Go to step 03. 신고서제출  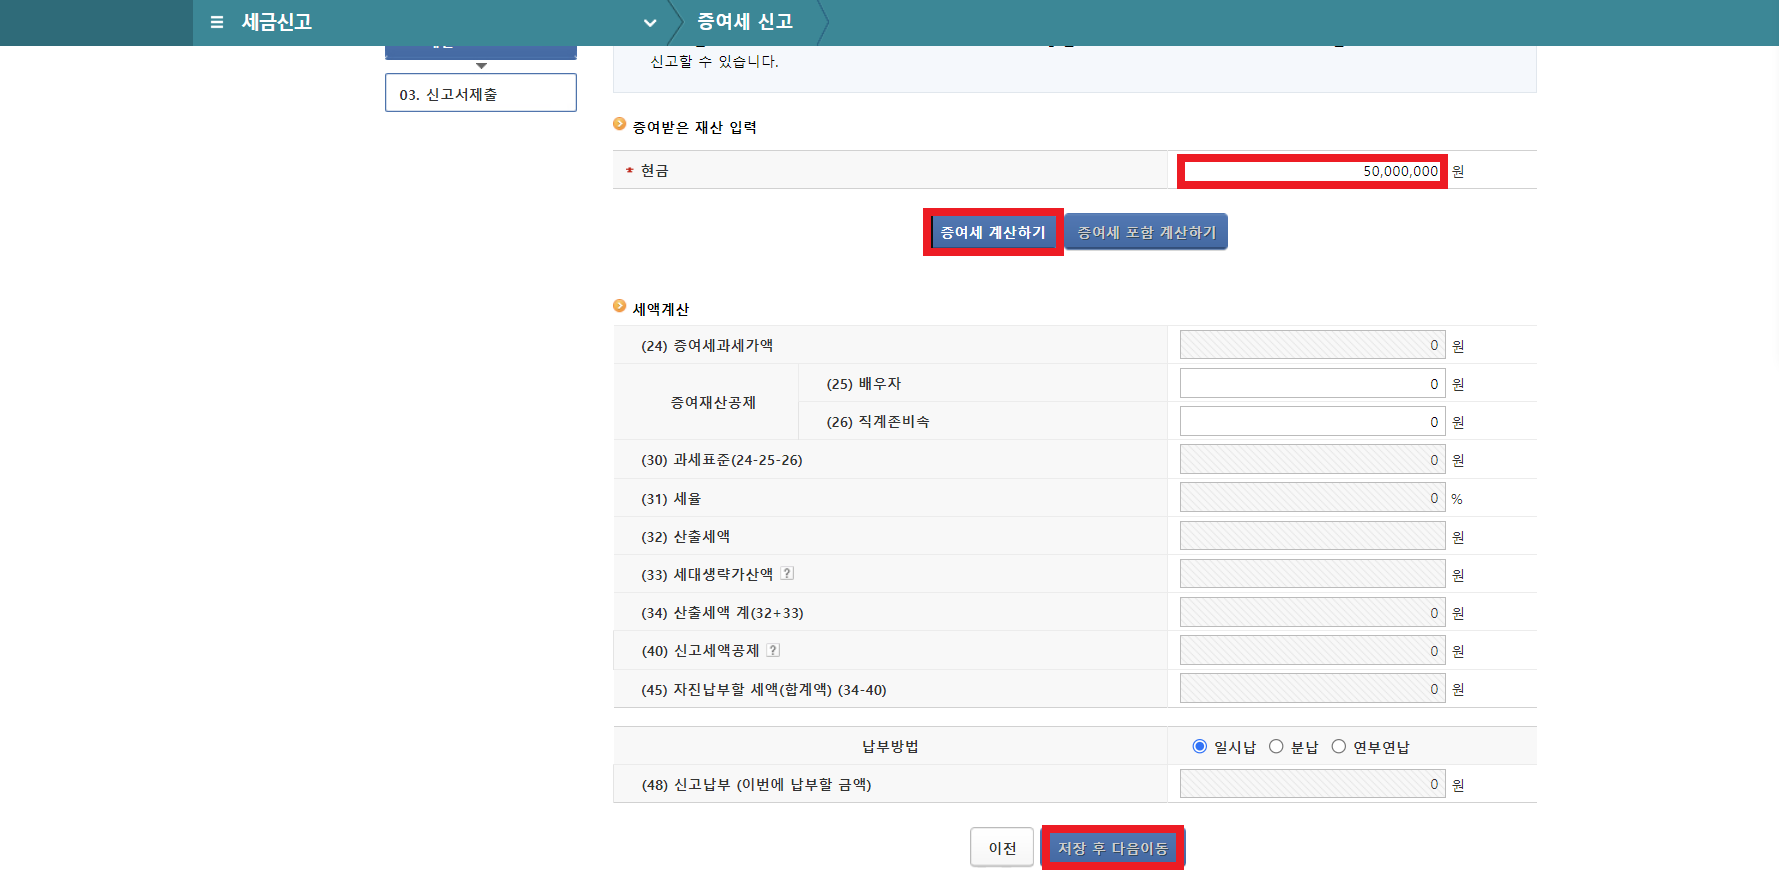(x=481, y=93)
